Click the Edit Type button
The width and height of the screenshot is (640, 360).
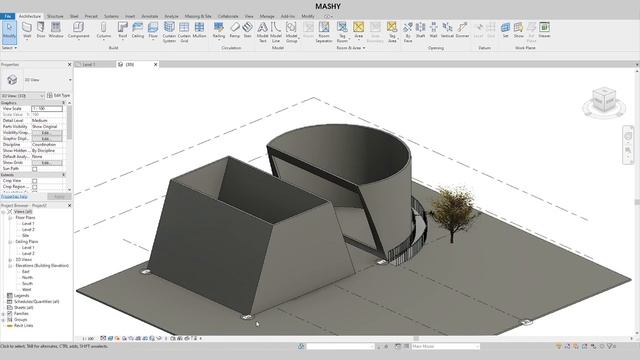click(58, 96)
